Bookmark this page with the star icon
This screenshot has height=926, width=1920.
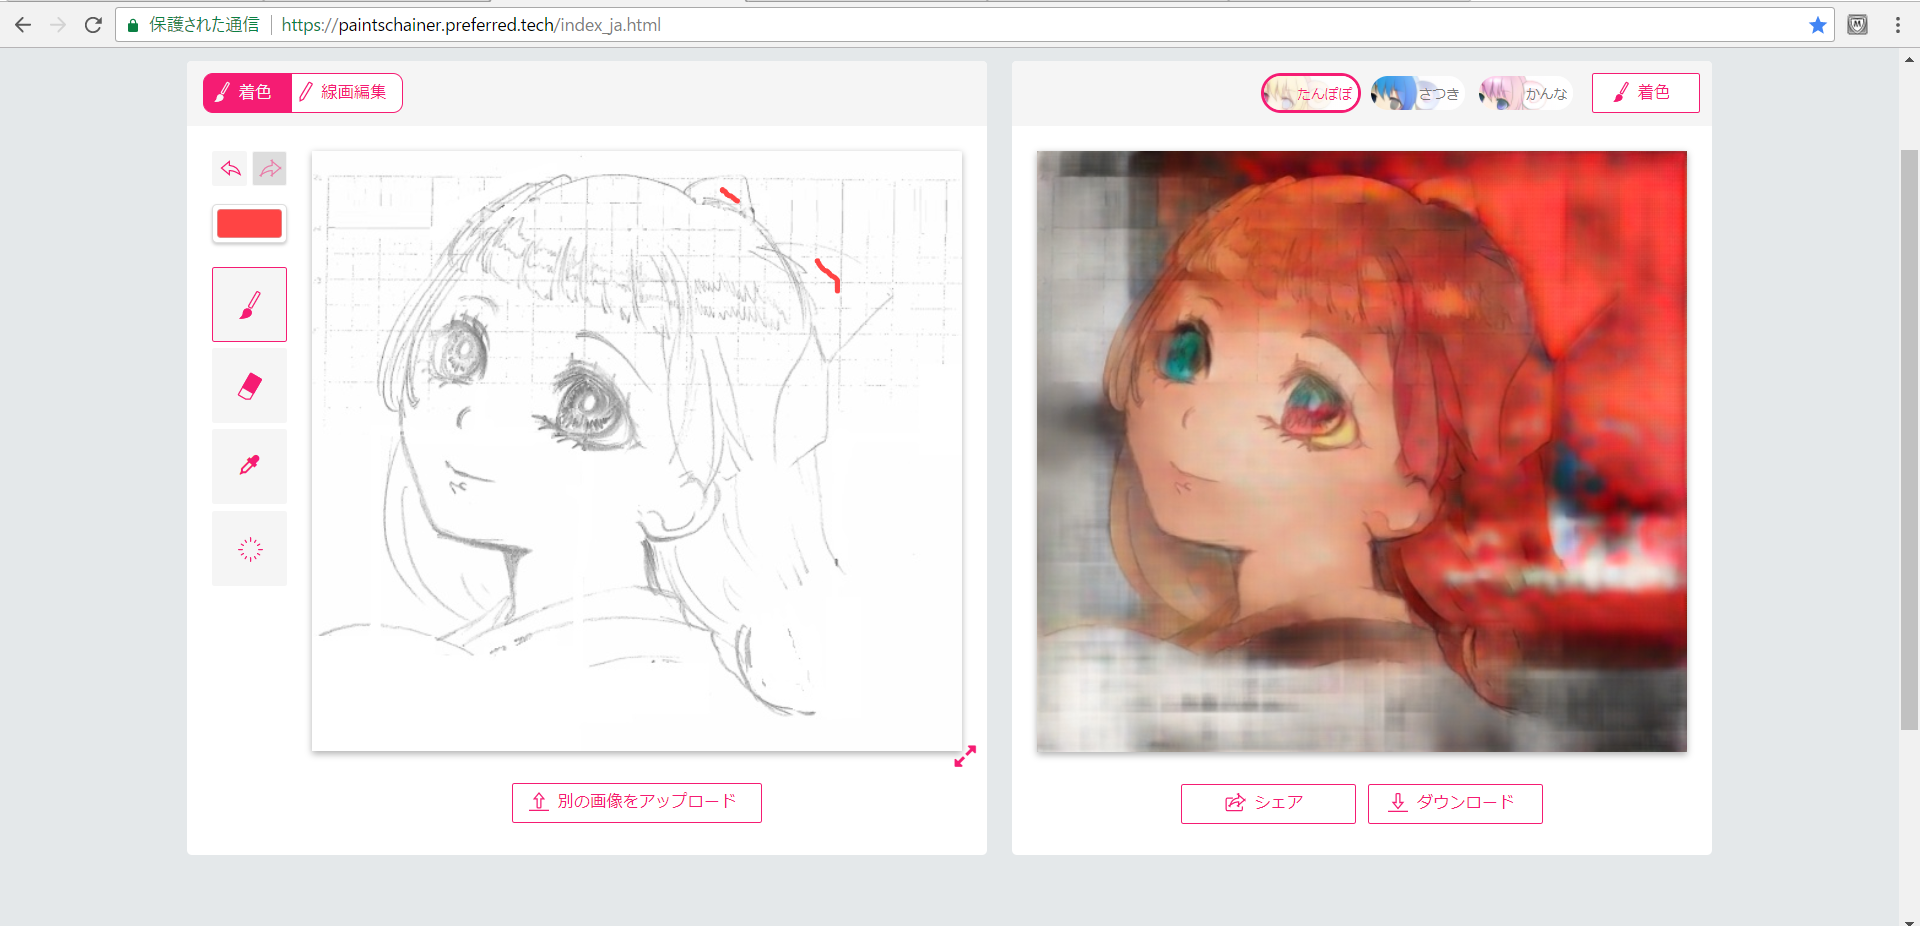1817,25
